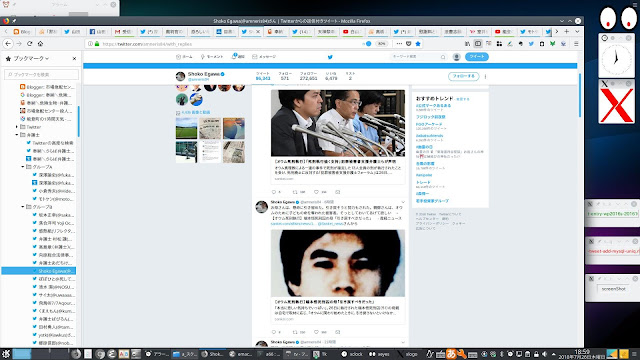Collapse the グループB bookmark folder
640x360 pixels.
coord(23,207)
